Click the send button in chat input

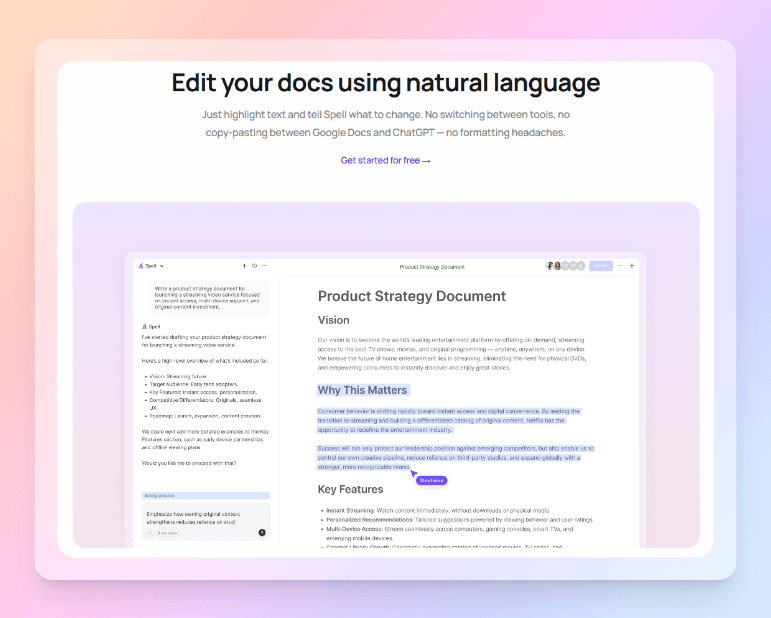point(262,532)
